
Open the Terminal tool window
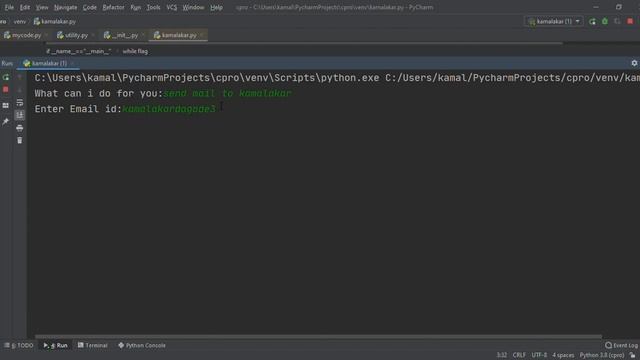93,345
